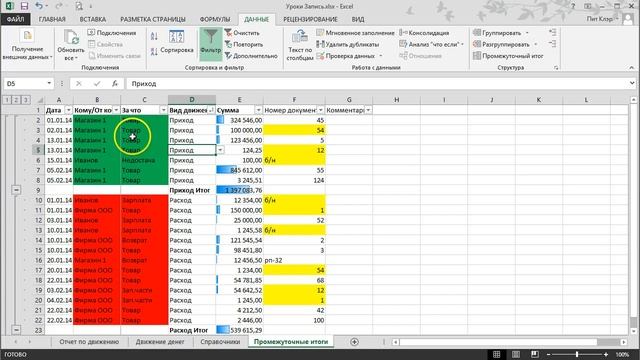Open Help question mark icon

coord(573,6)
